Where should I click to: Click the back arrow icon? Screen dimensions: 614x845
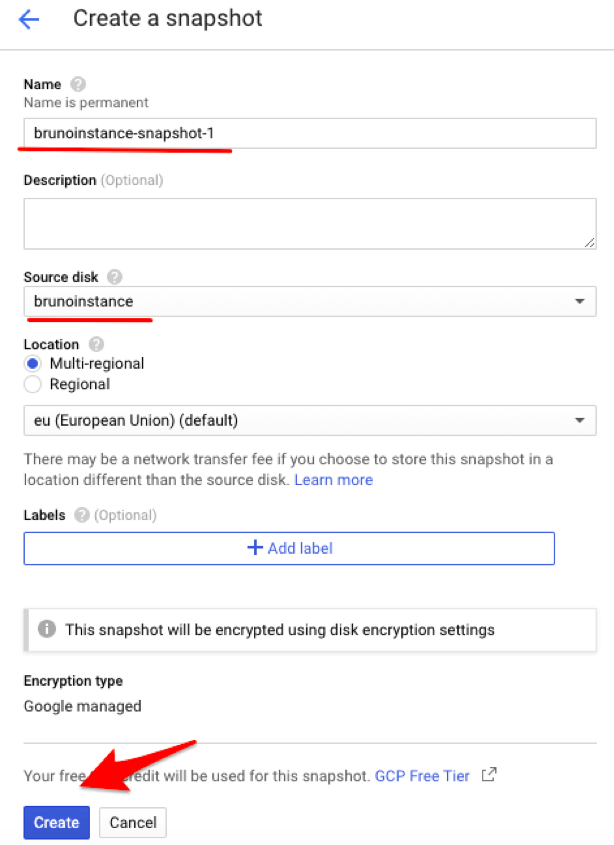29,19
